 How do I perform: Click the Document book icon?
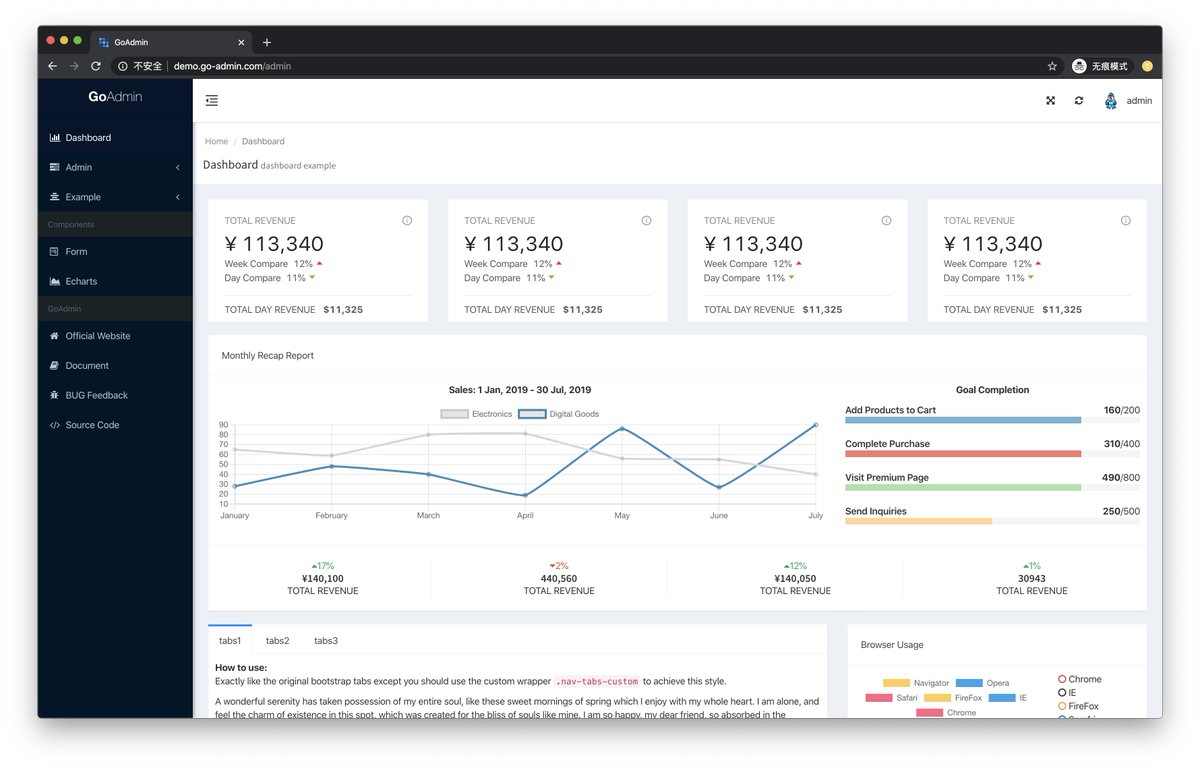pos(55,366)
